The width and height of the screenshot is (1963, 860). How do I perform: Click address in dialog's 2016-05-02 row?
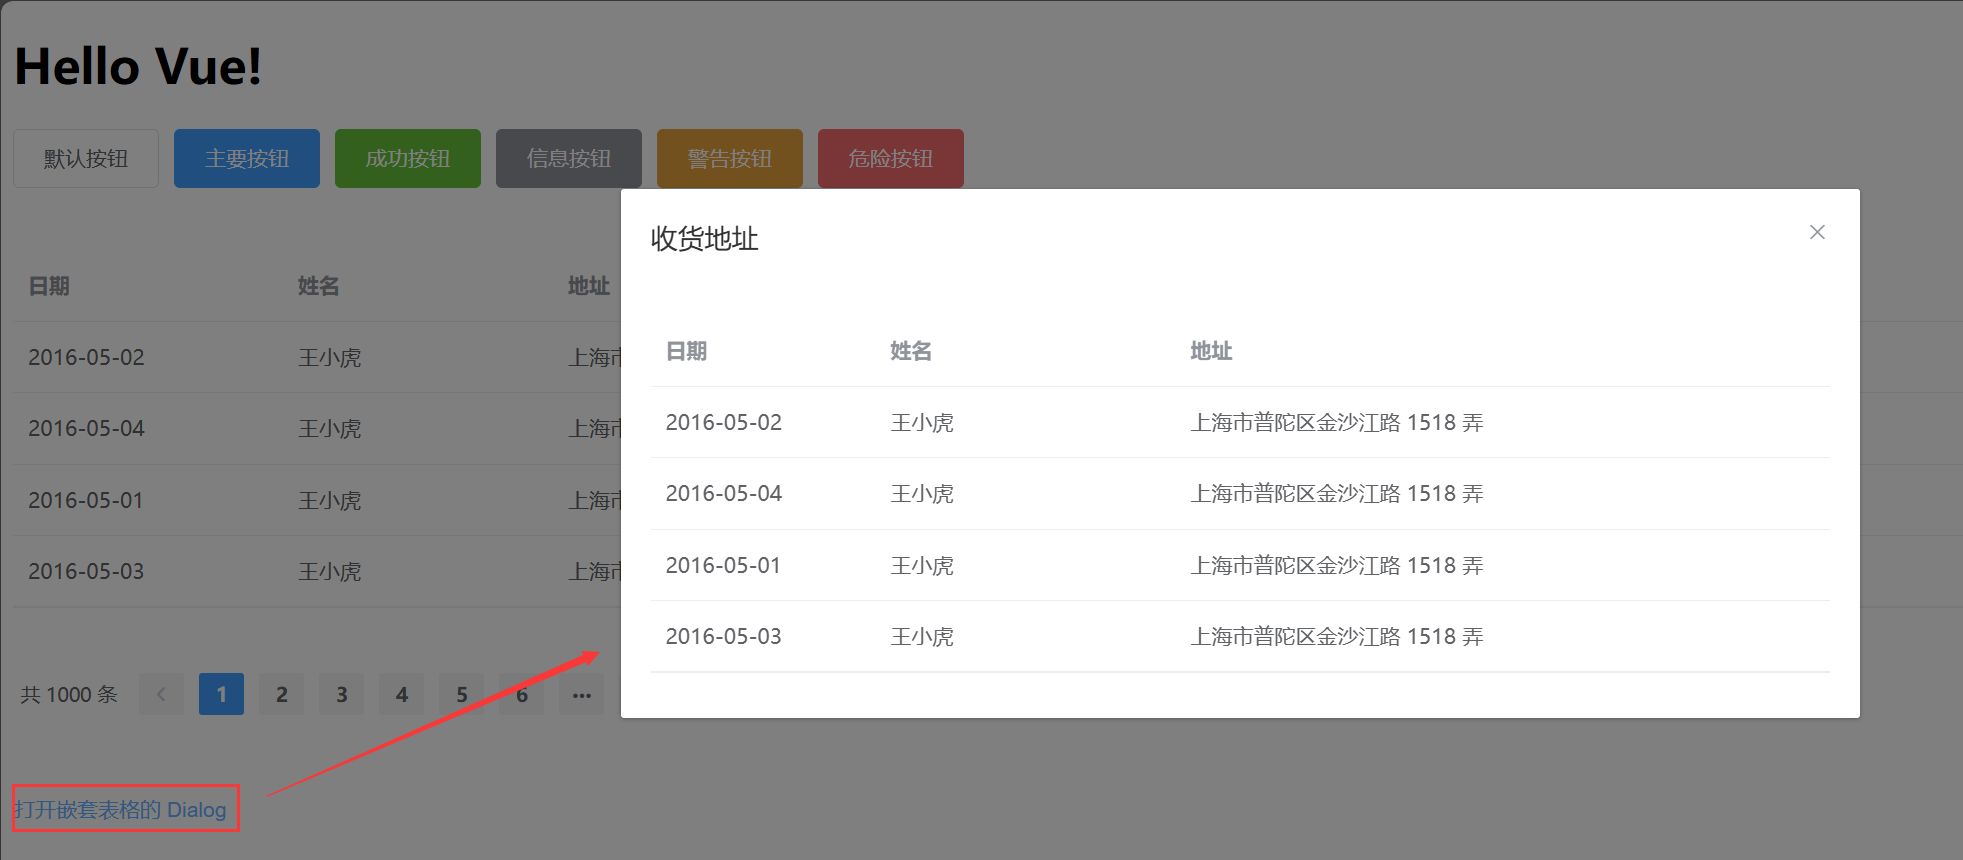click(x=1337, y=422)
